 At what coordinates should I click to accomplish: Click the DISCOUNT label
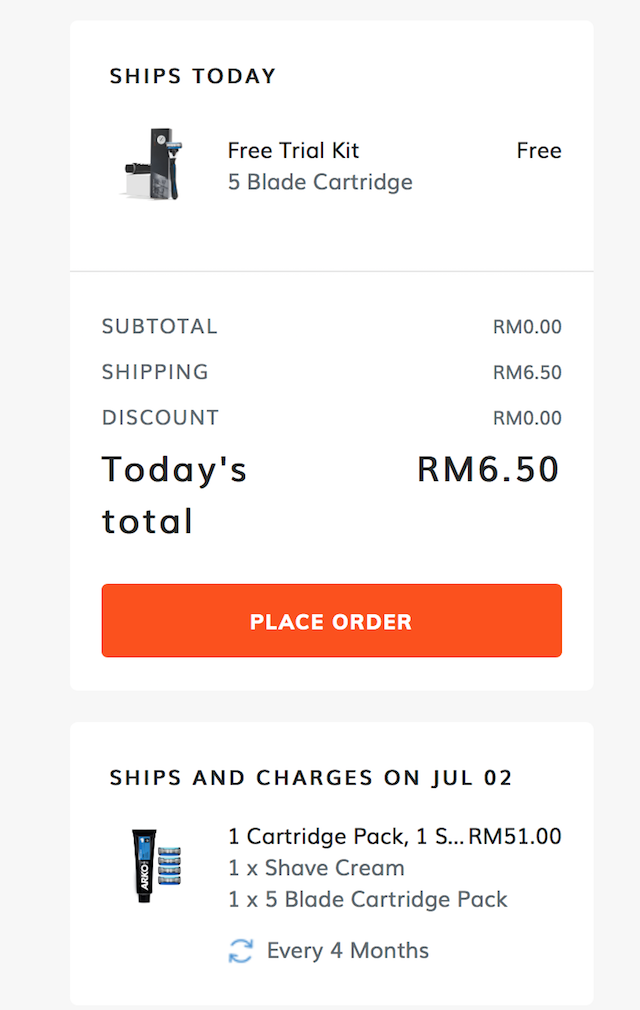coord(160,417)
